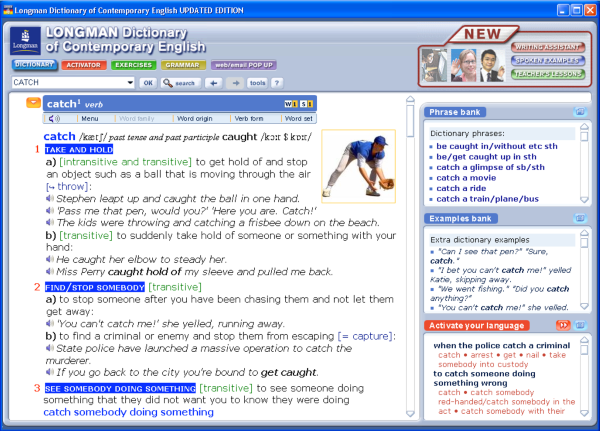Click the main entry scrollbar thumb
This screenshot has height=431, width=600.
click(410, 121)
